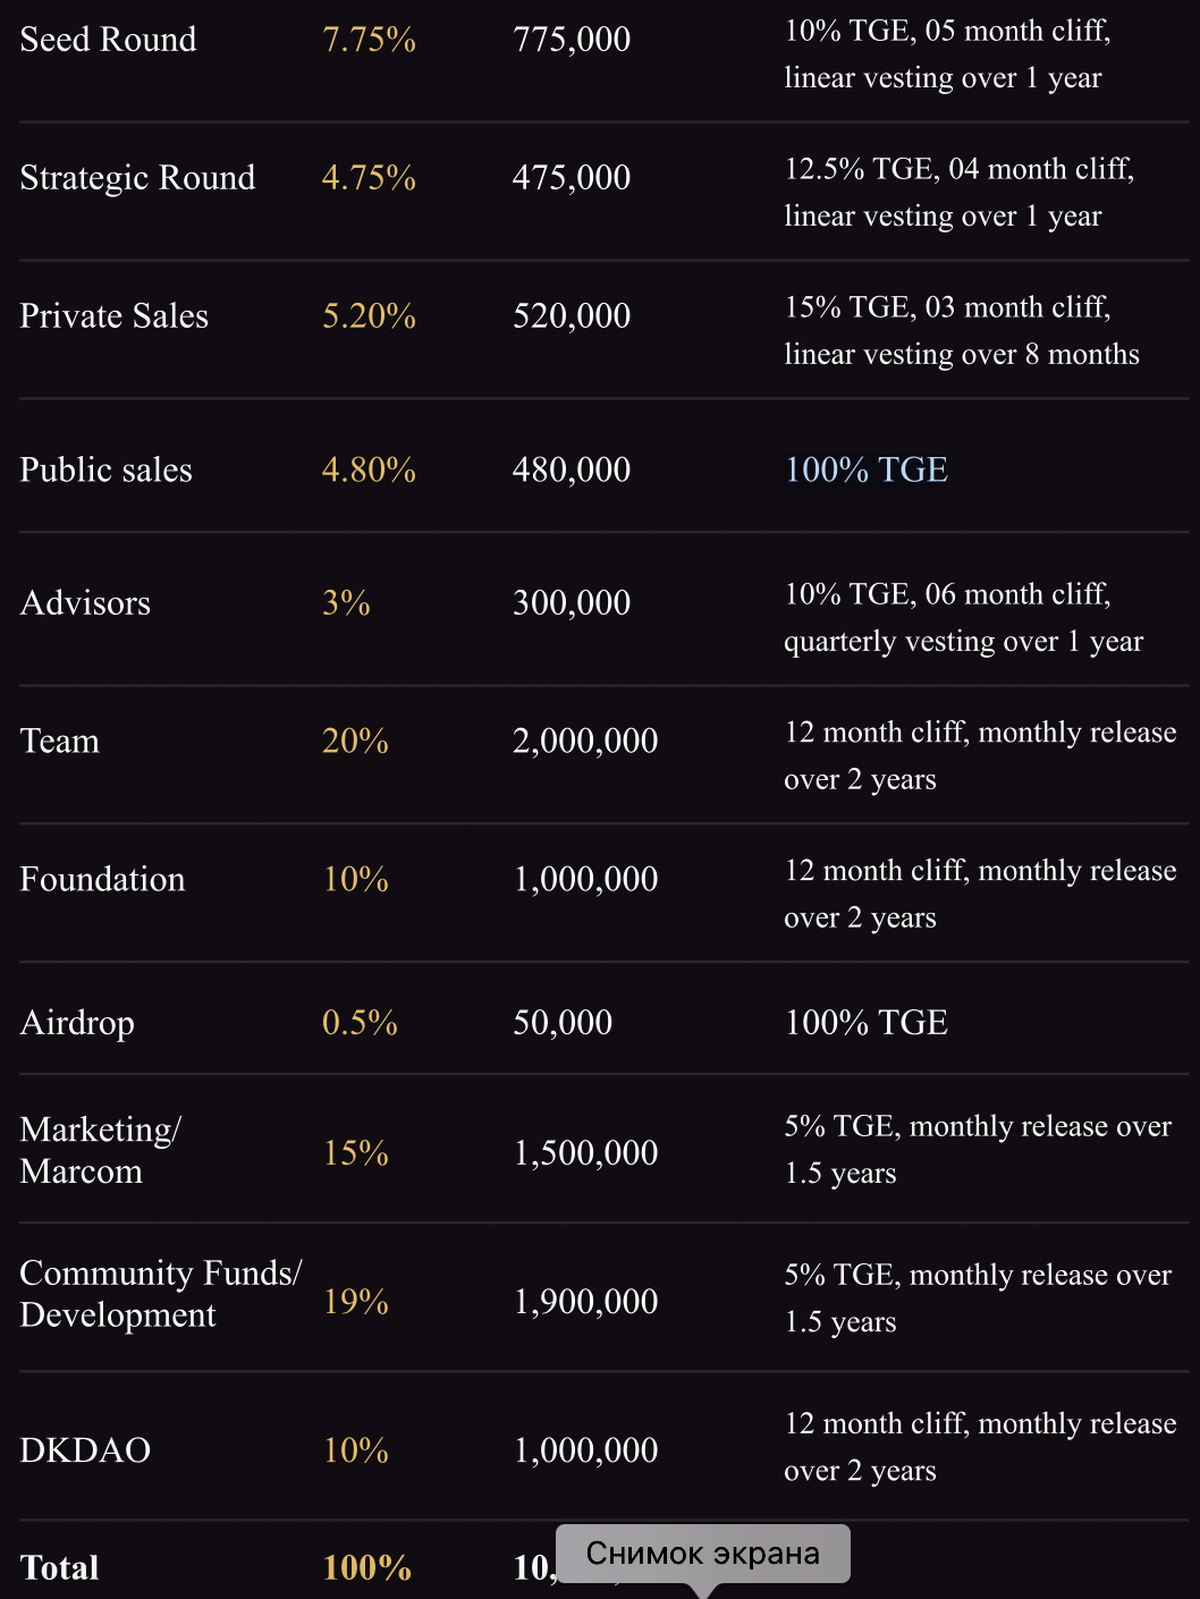Viewport: 1200px width, 1599px height.
Task: Select the DKDAO row label
Action: point(85,1450)
